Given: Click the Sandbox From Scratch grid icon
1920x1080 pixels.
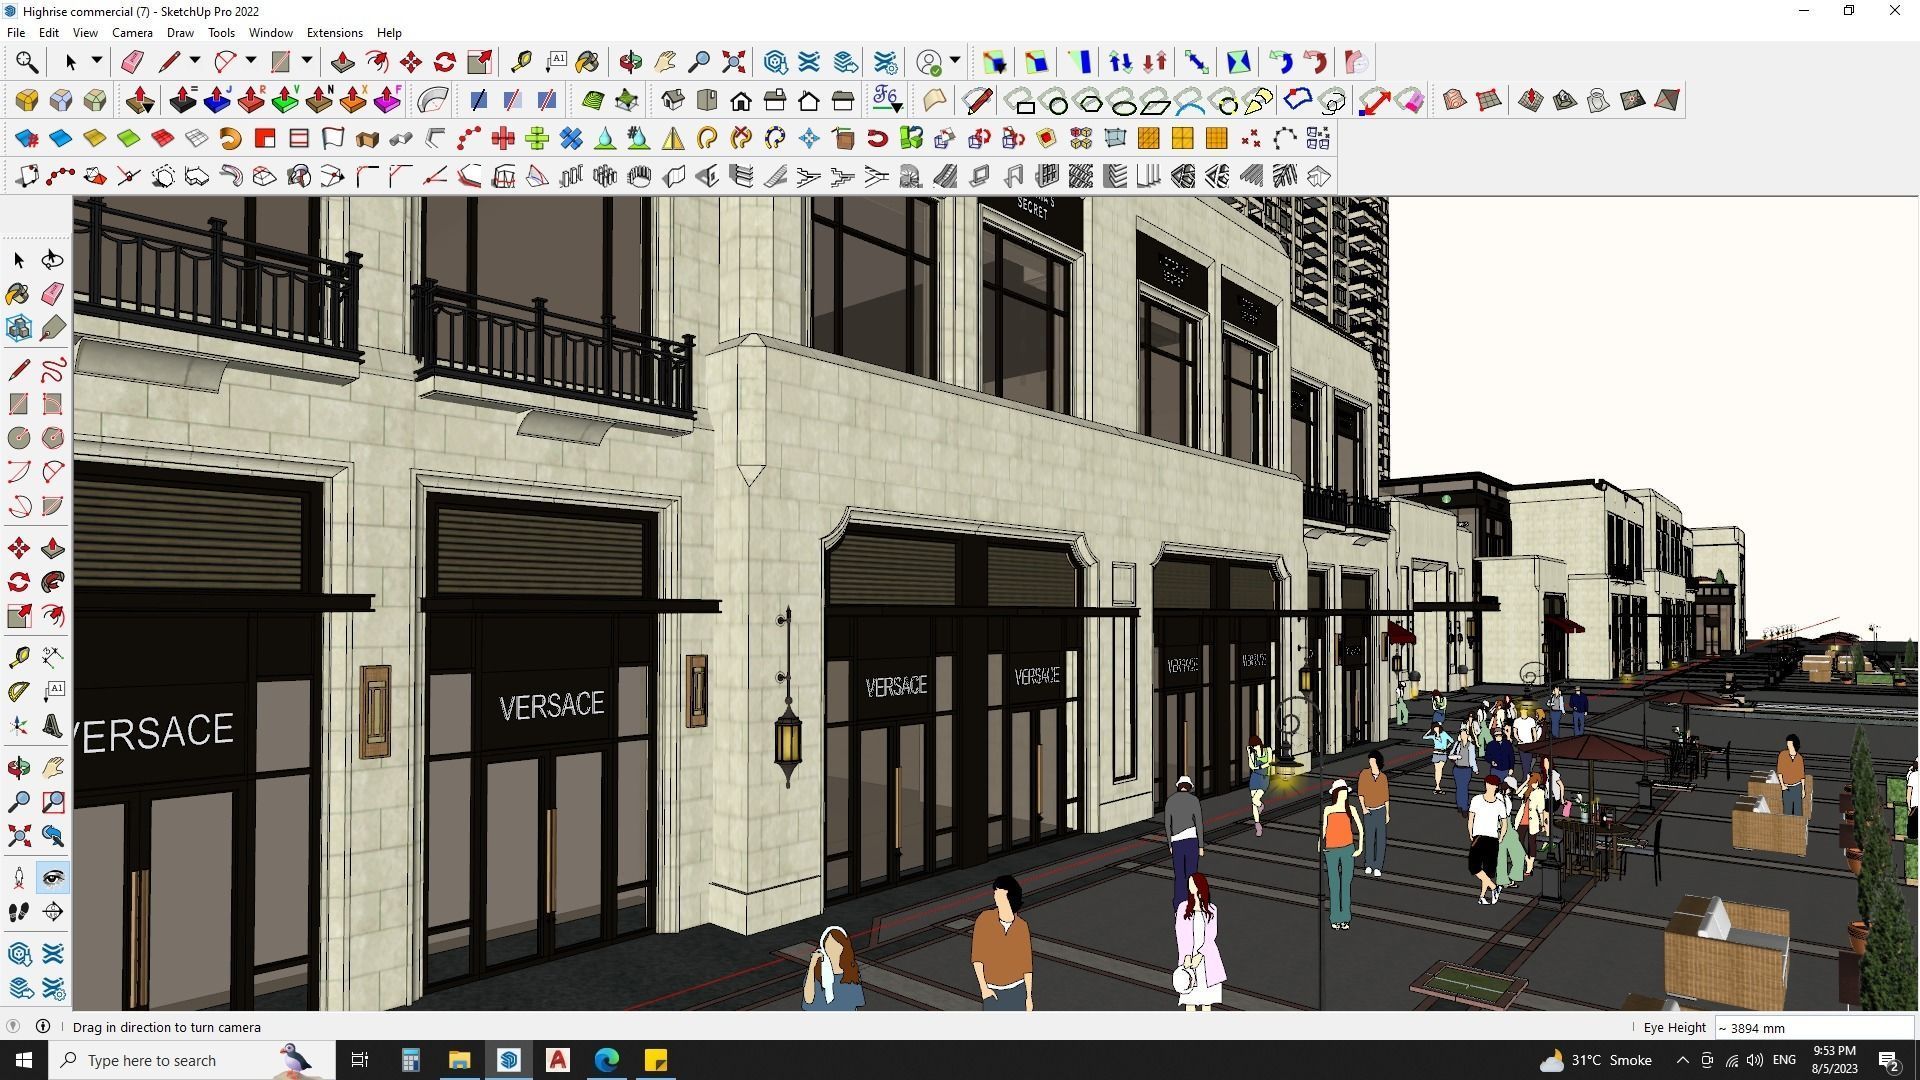Looking at the screenshot, I should pos(1488,100).
